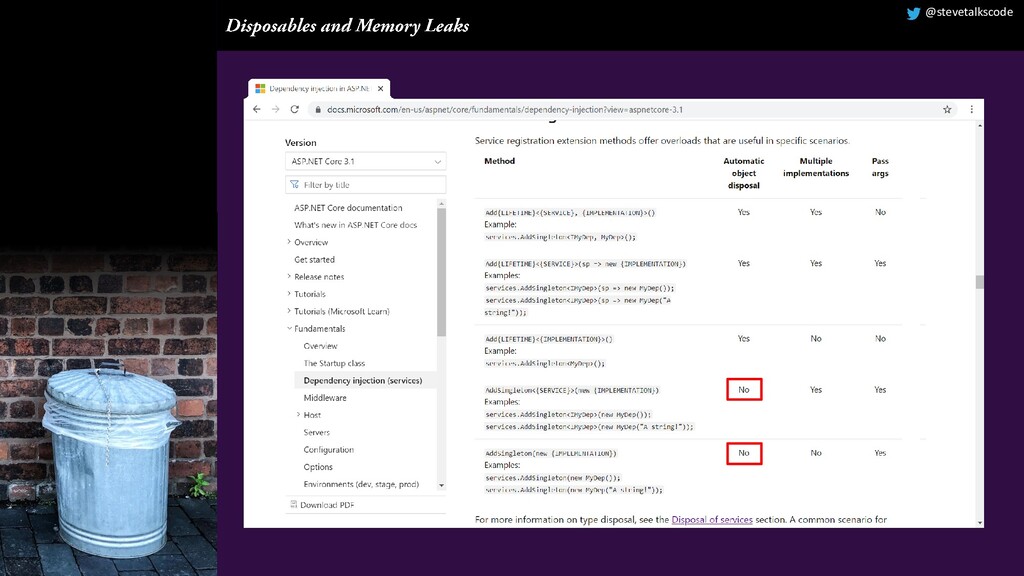Click the sidebar scrollbar thumb
Viewport: 1024px width, 576px height.
pyautogui.click(x=441, y=272)
